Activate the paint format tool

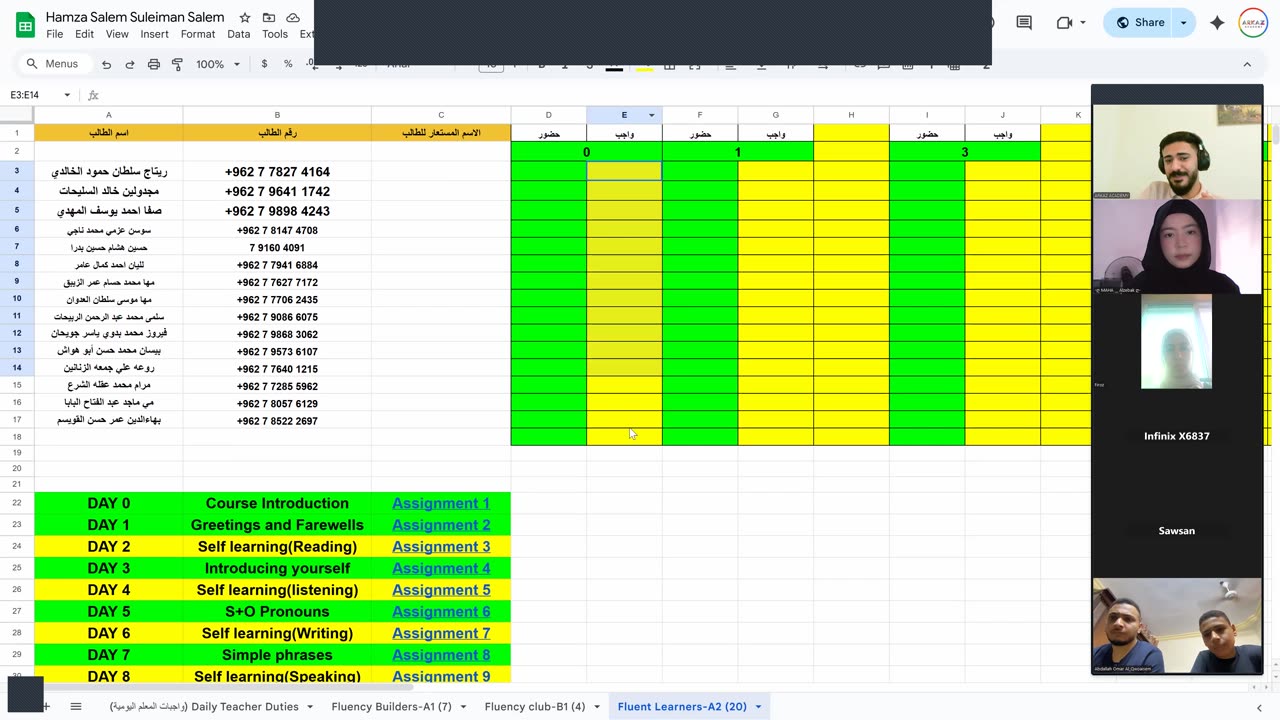pyautogui.click(x=178, y=64)
